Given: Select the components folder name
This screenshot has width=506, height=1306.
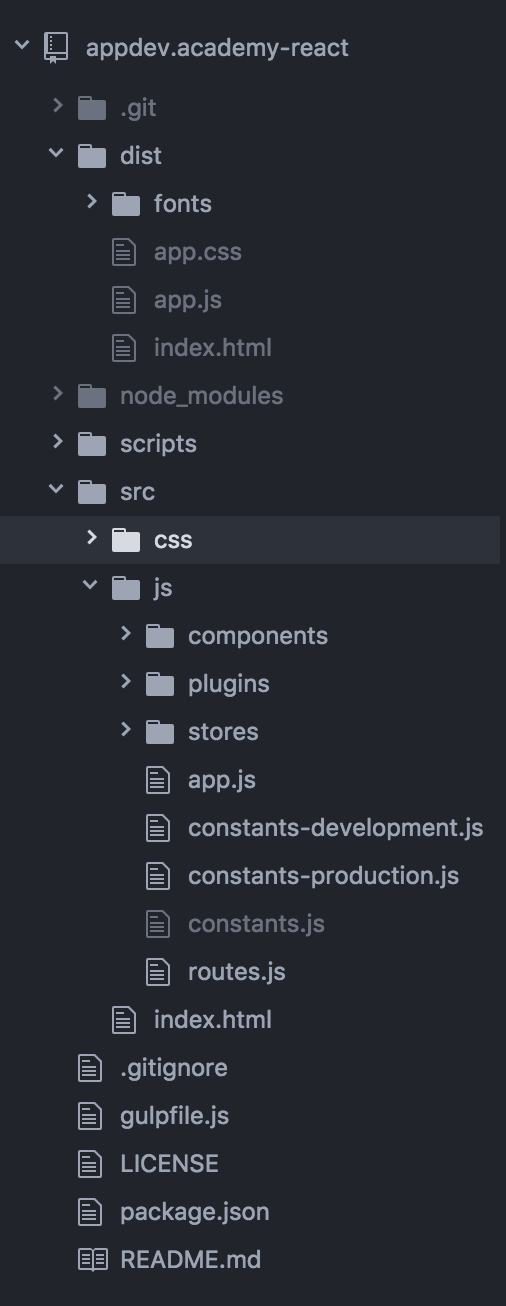Looking at the screenshot, I should click(x=258, y=636).
